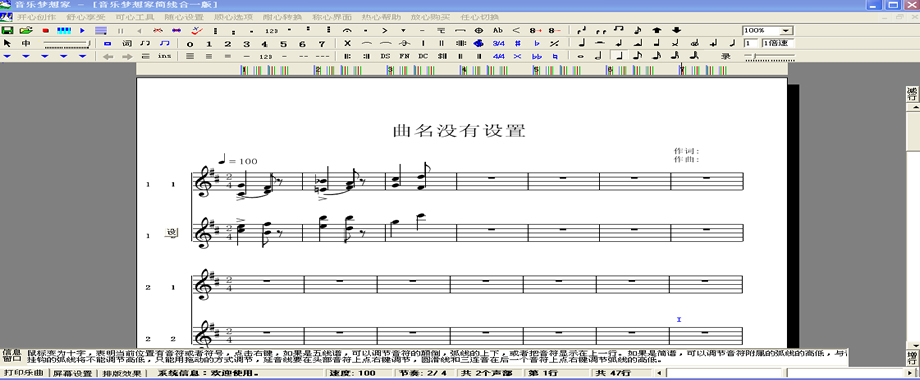
Task: Play the score with blue play arrow
Action: click(83, 30)
